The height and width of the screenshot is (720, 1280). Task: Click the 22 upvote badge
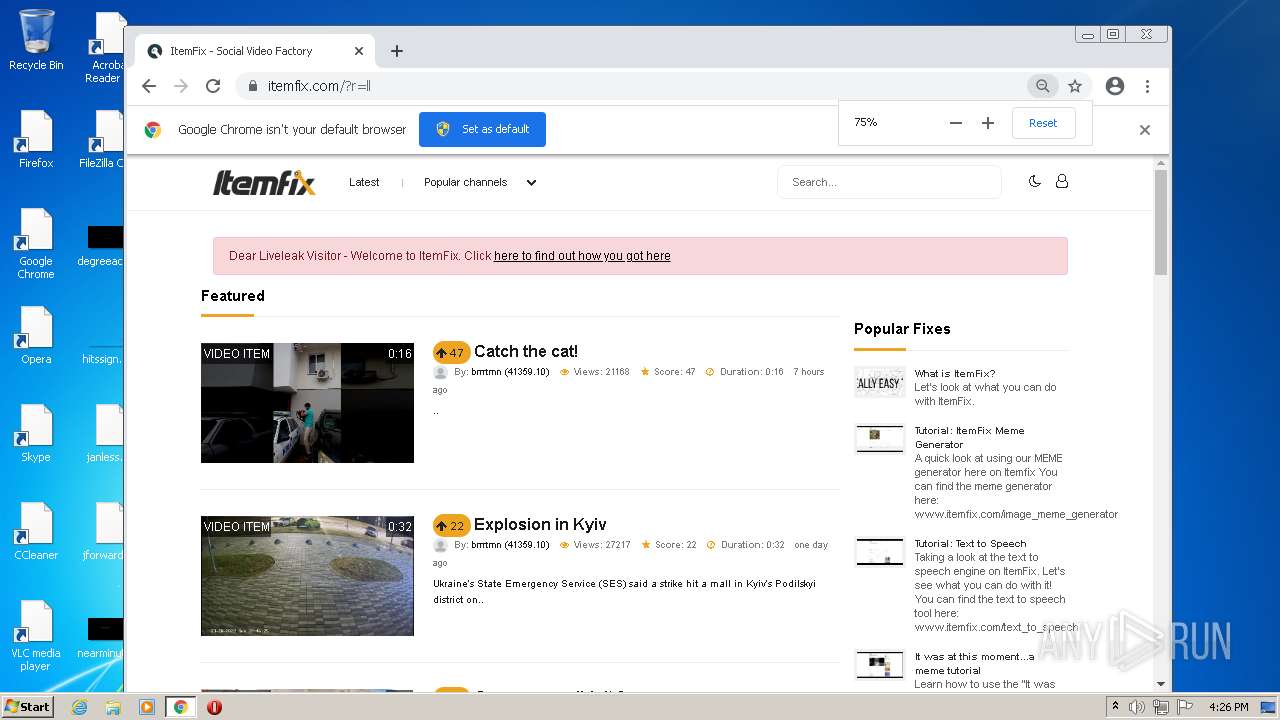451,525
